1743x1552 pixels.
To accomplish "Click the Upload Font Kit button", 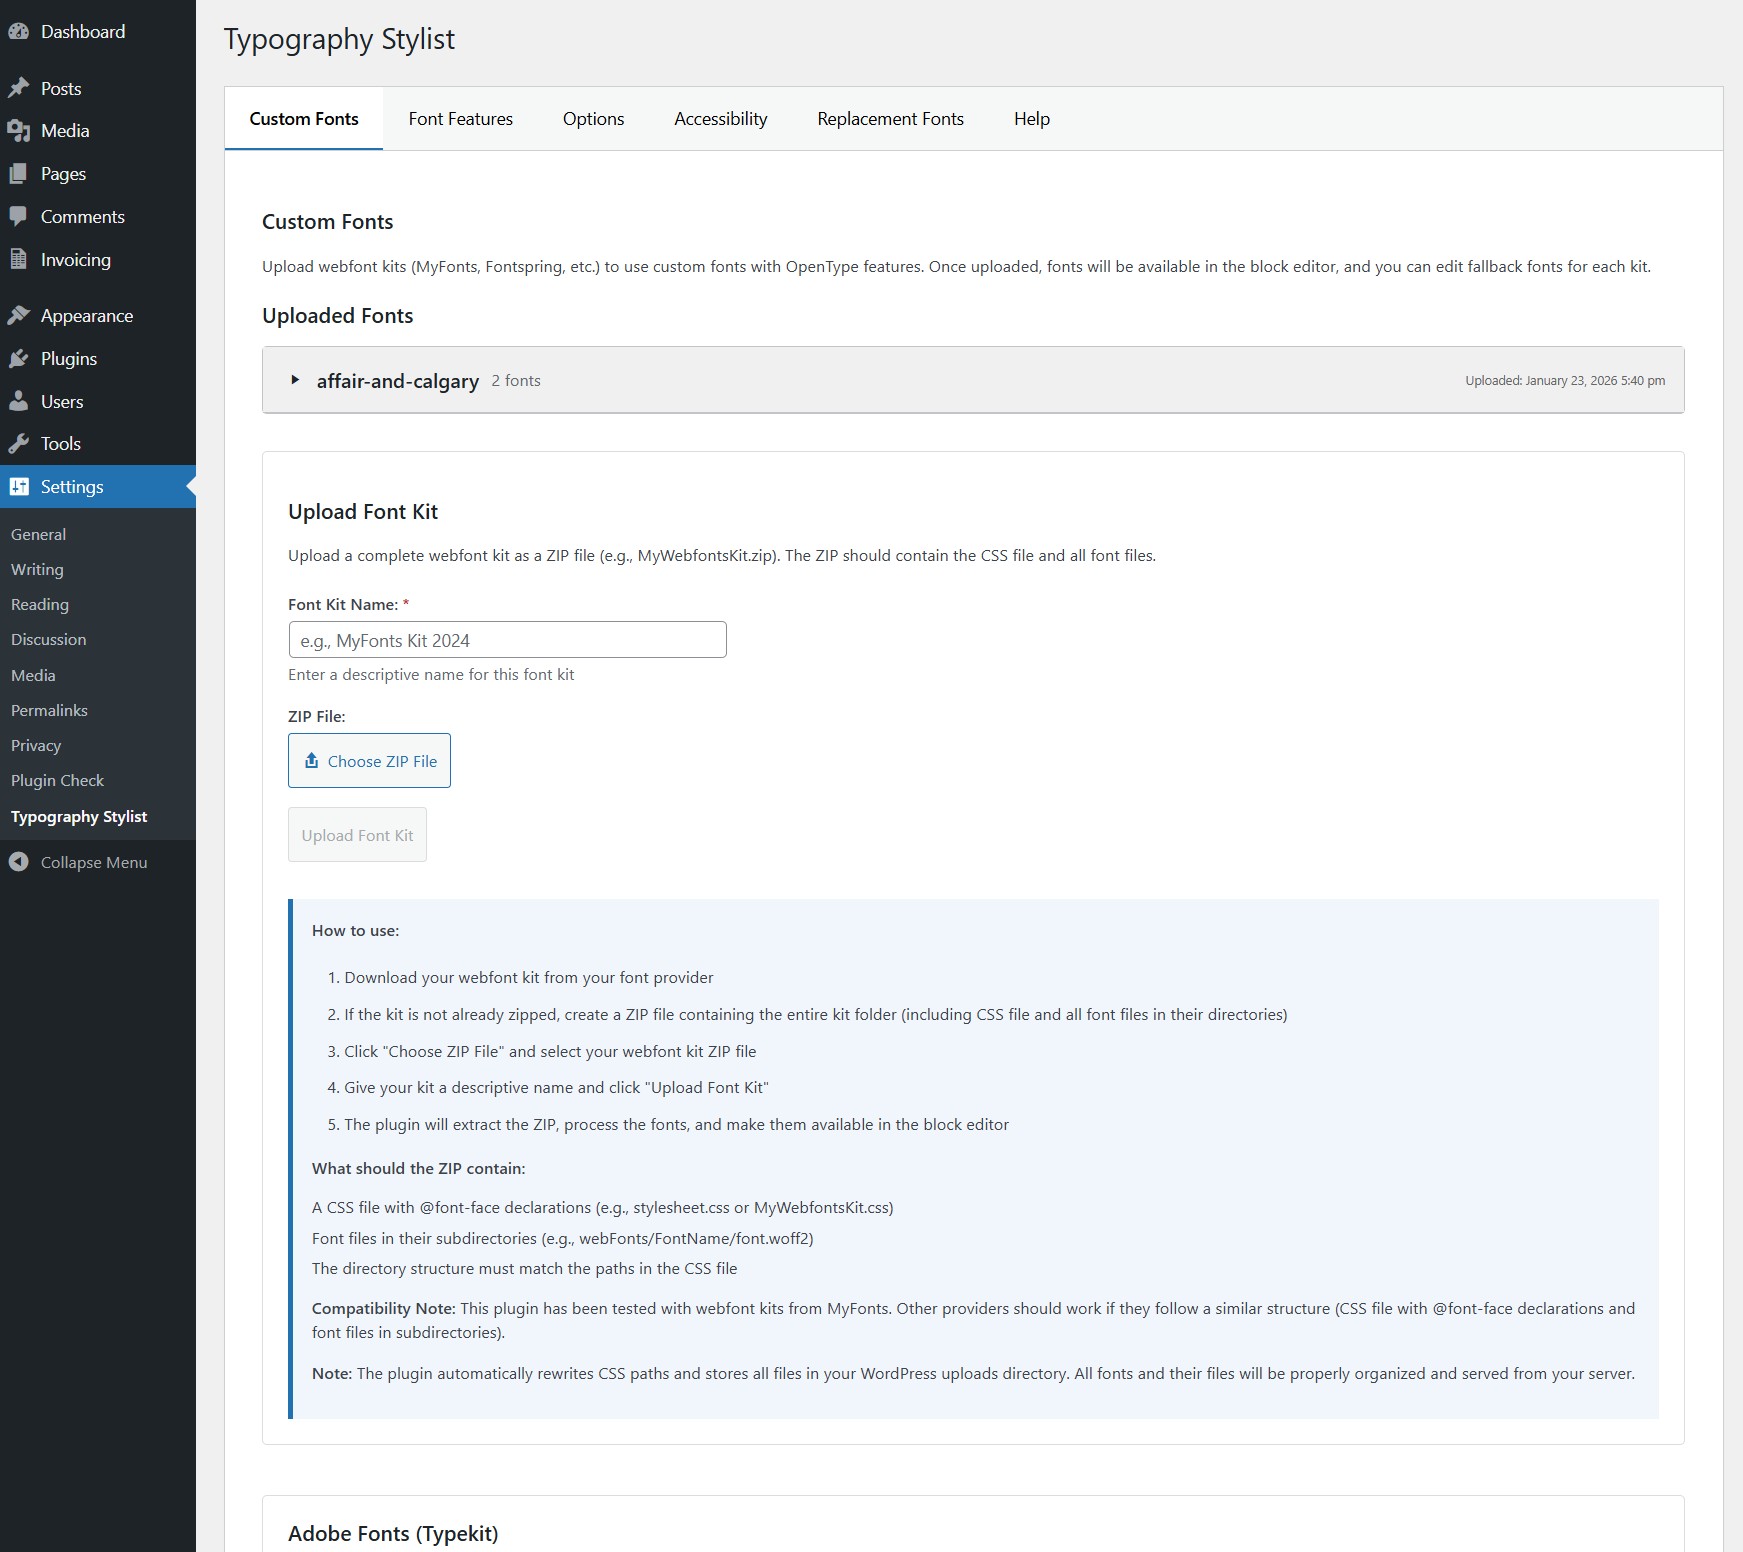I will click(357, 835).
